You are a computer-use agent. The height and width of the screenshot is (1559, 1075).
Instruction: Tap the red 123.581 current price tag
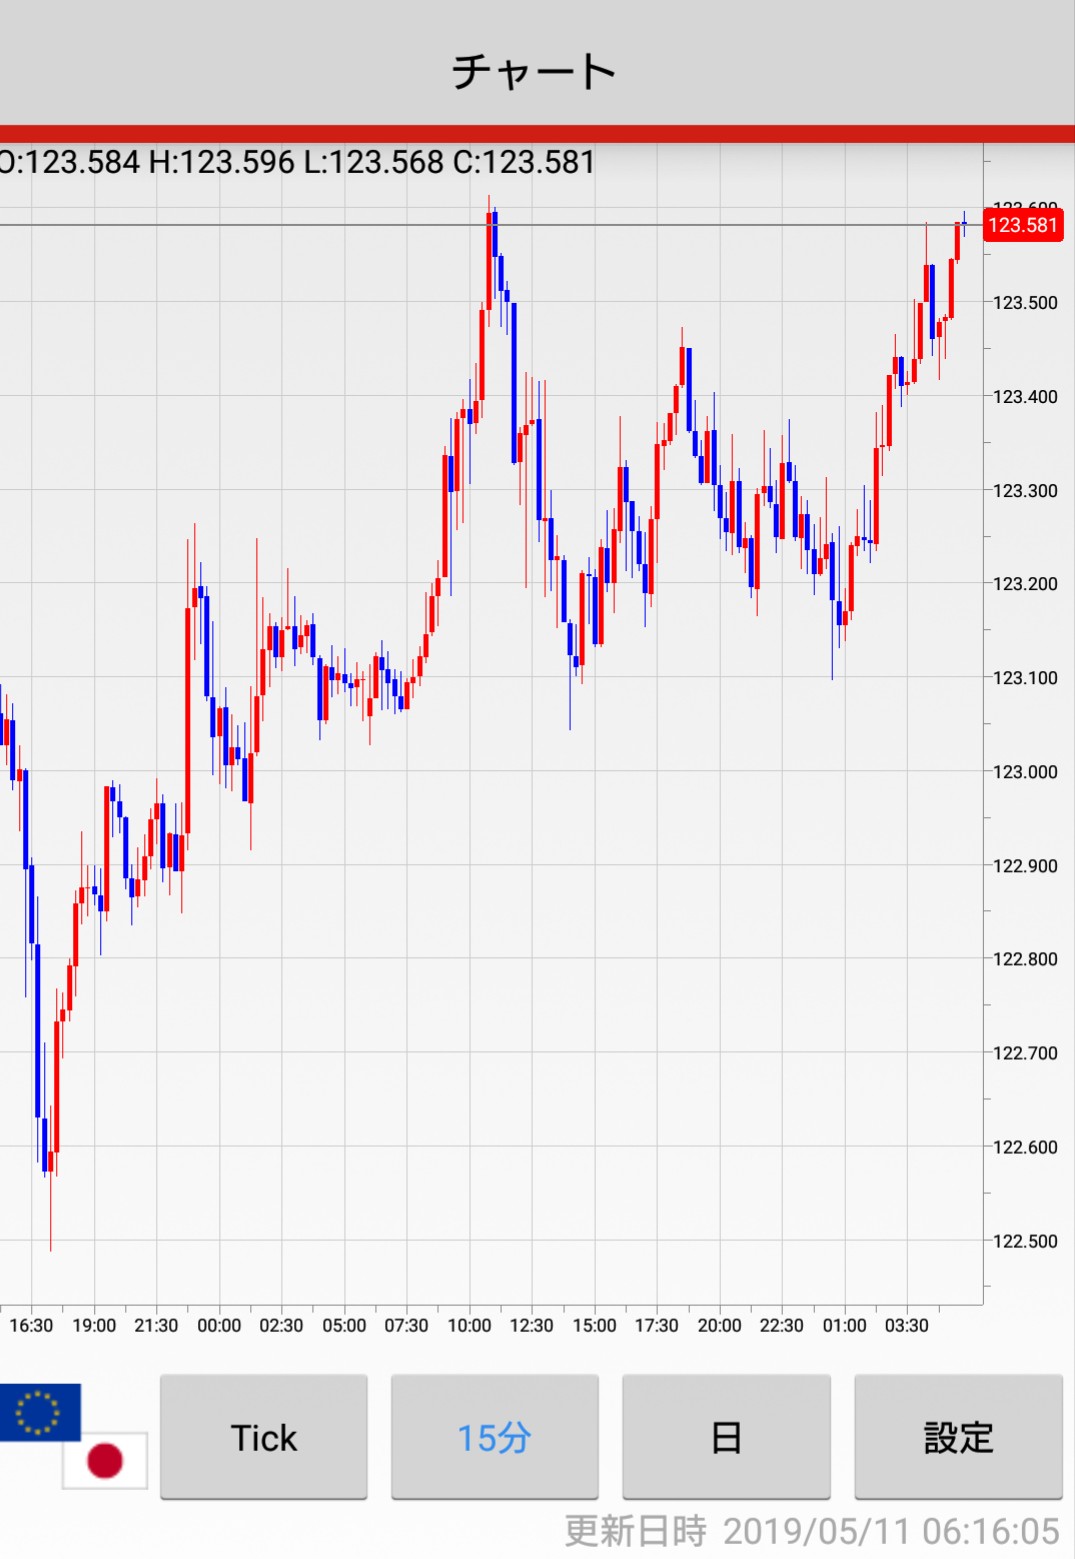point(1022,225)
